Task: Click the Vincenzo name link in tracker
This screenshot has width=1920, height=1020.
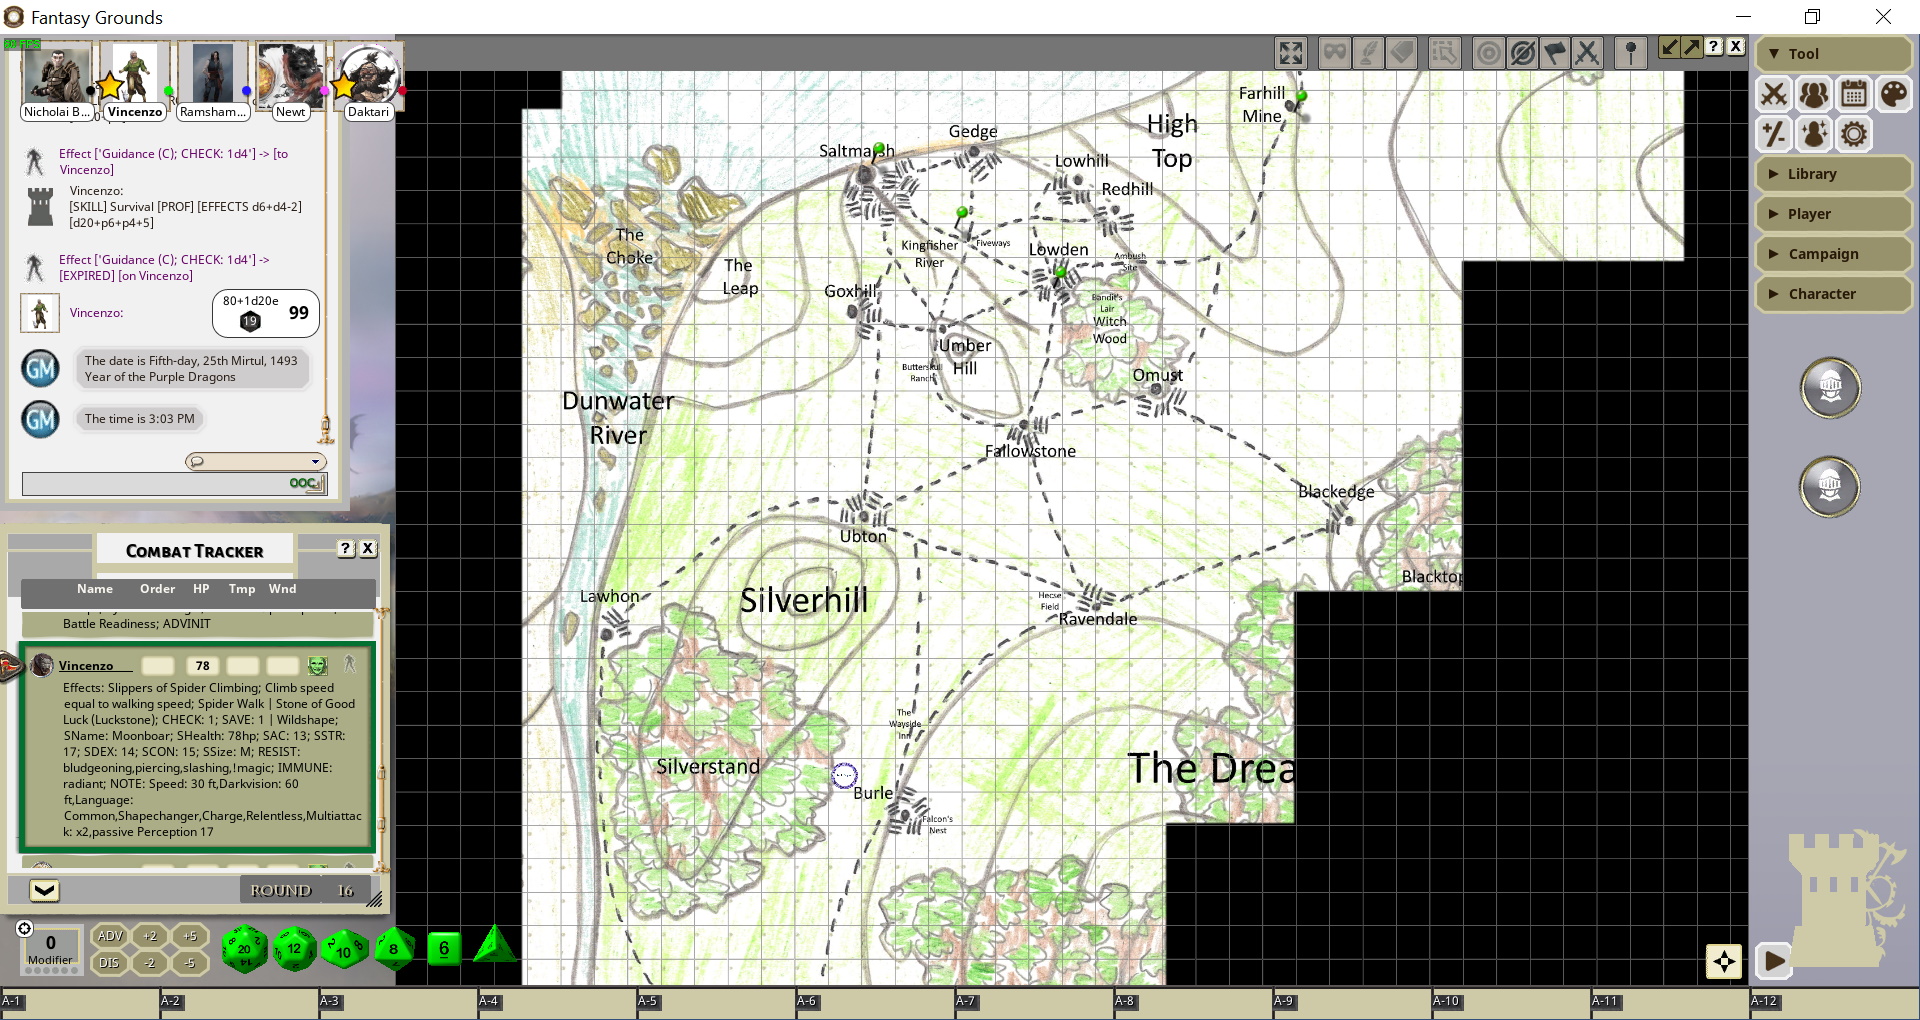Action: [x=86, y=666]
